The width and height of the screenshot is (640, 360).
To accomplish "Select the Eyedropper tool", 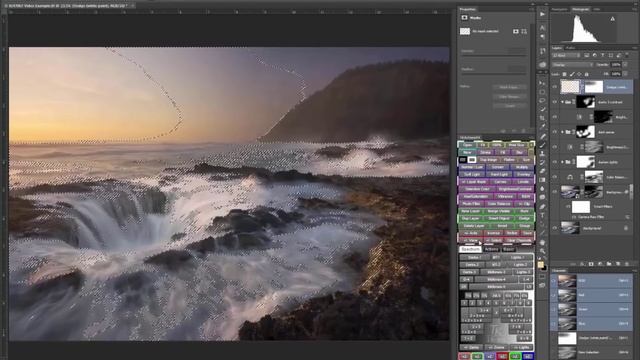I will 542,127.
